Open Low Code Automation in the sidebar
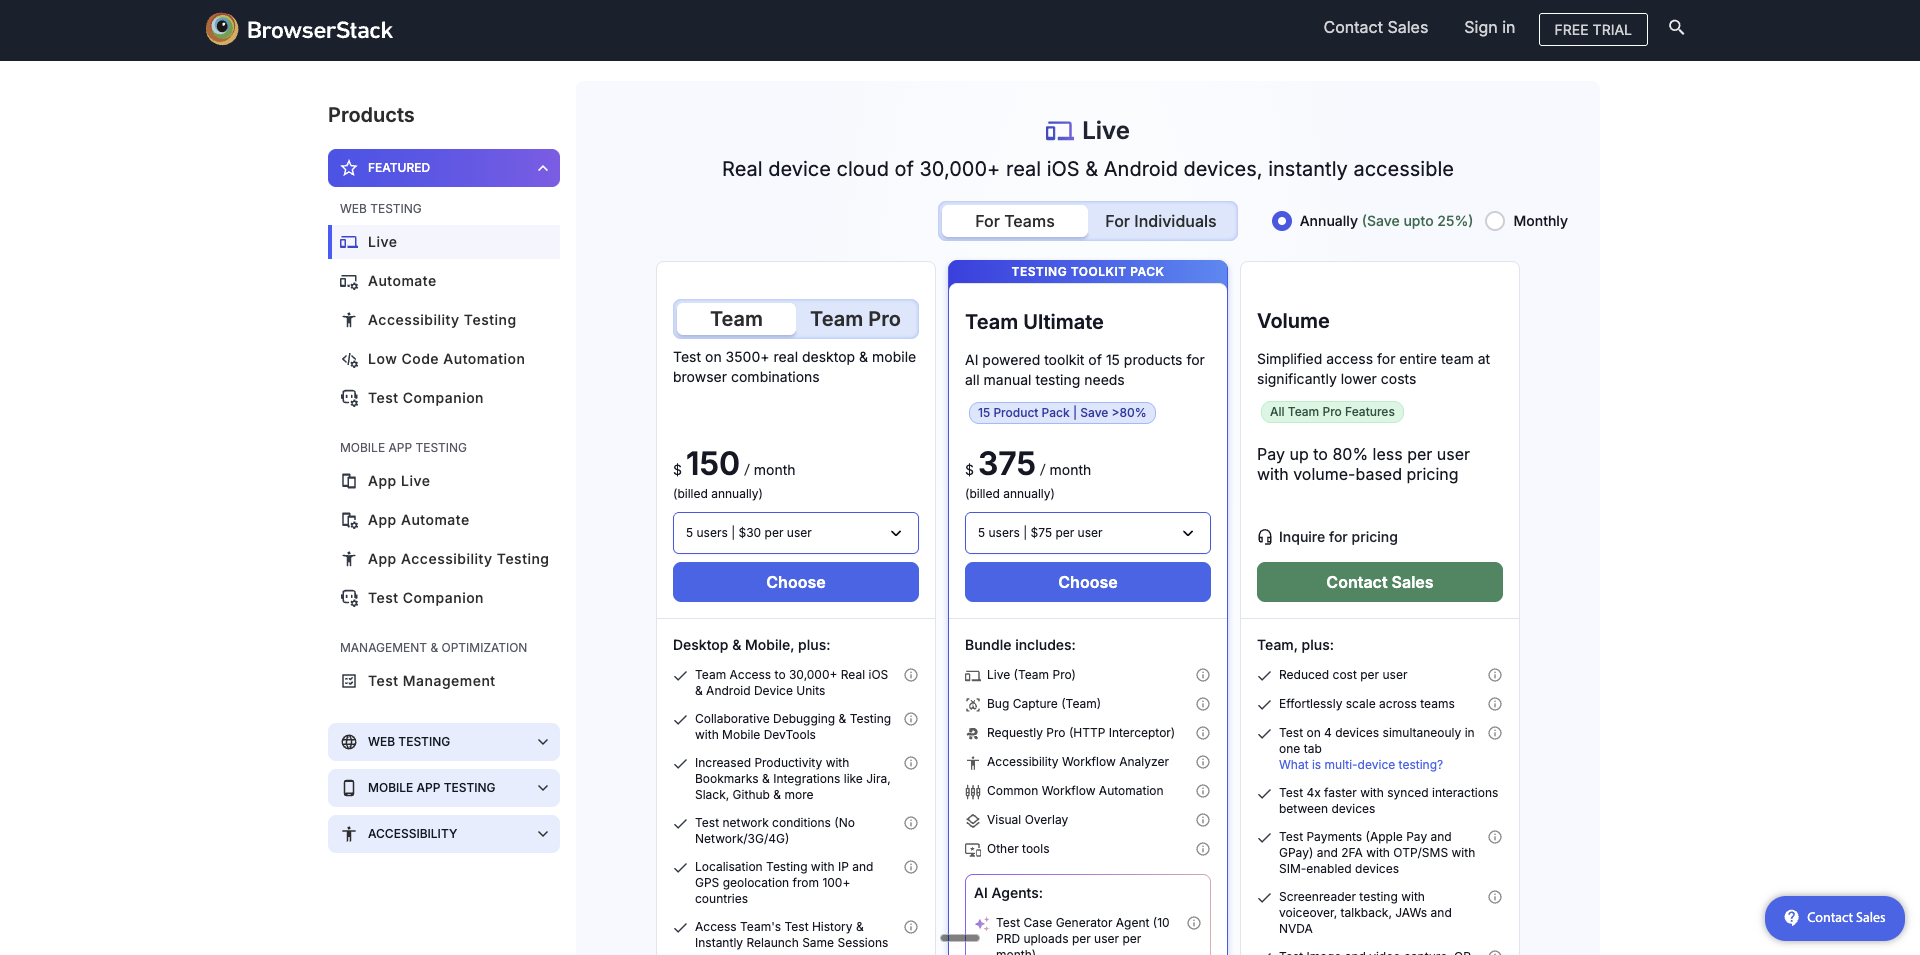The height and width of the screenshot is (955, 1920). [x=445, y=359]
